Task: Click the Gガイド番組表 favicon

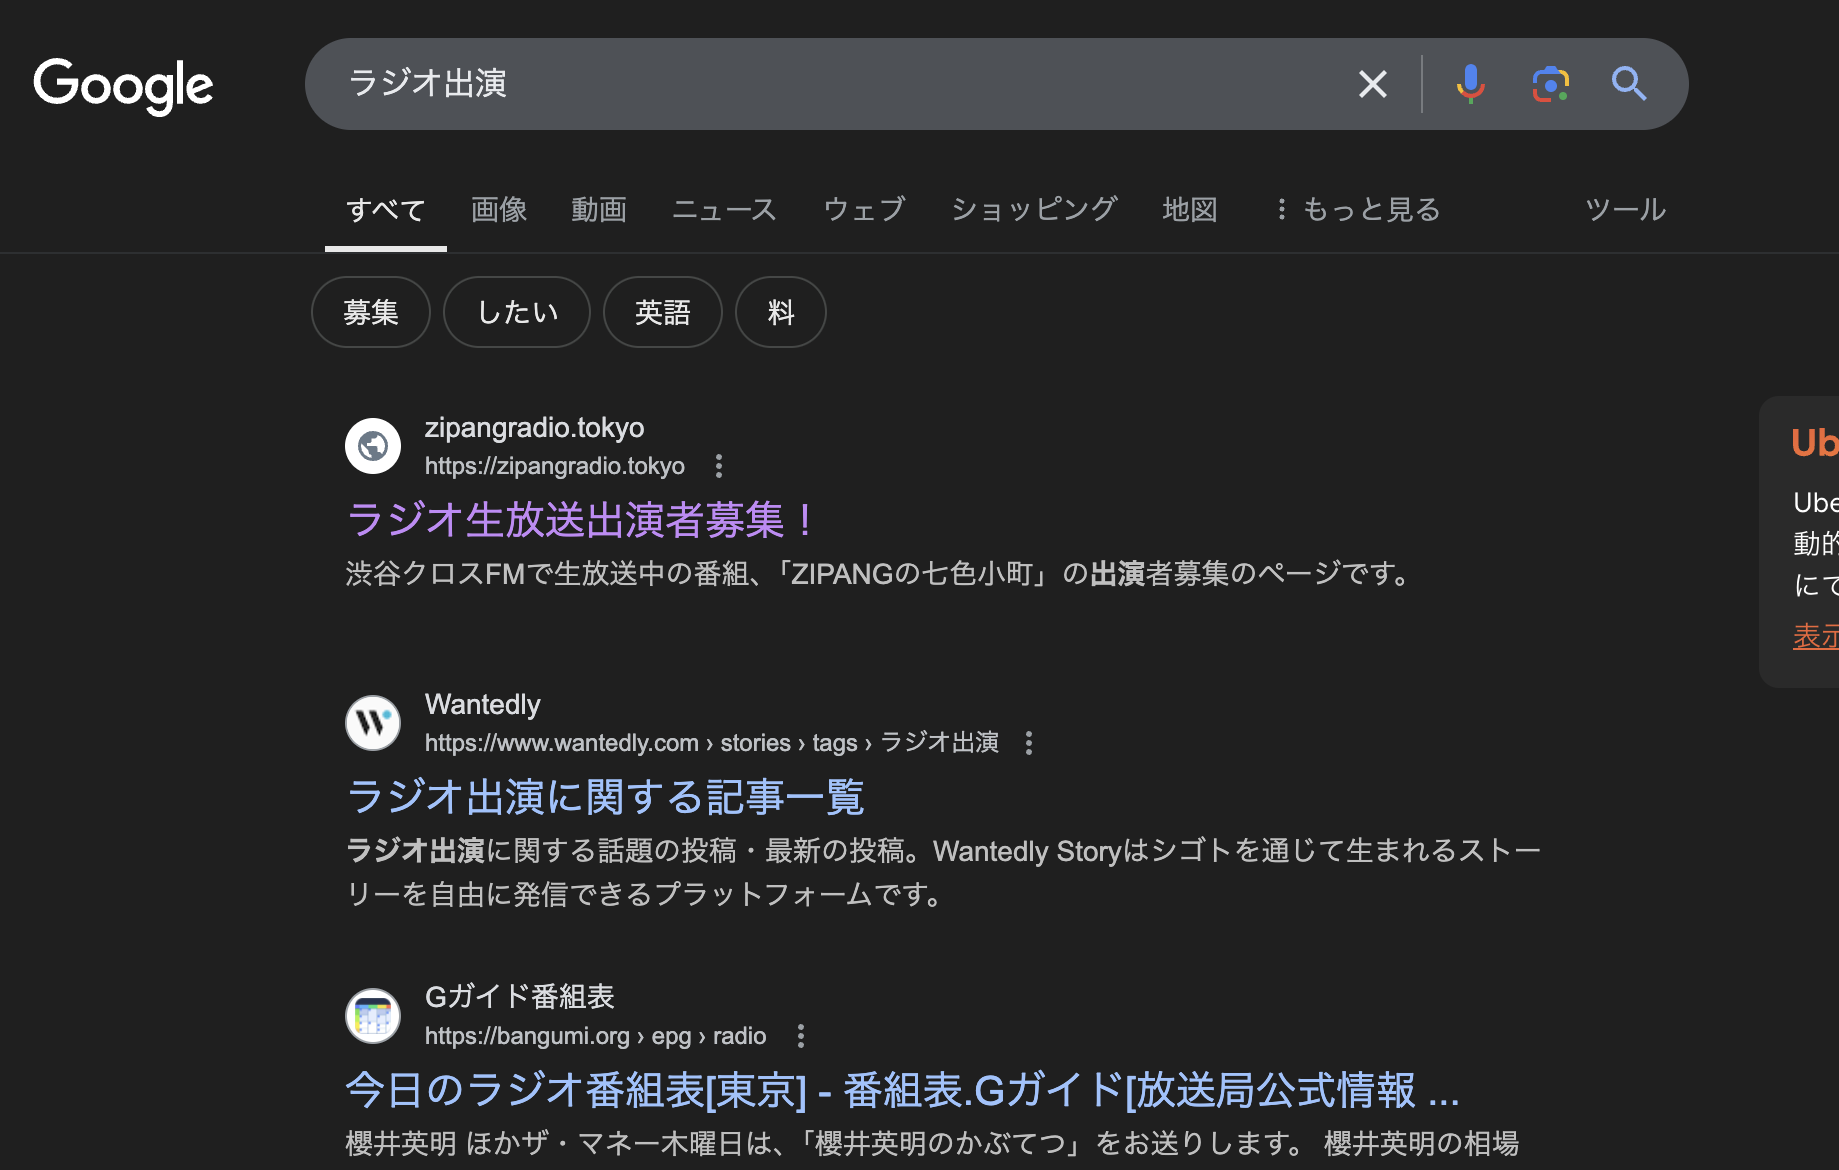Action: click(x=373, y=1016)
